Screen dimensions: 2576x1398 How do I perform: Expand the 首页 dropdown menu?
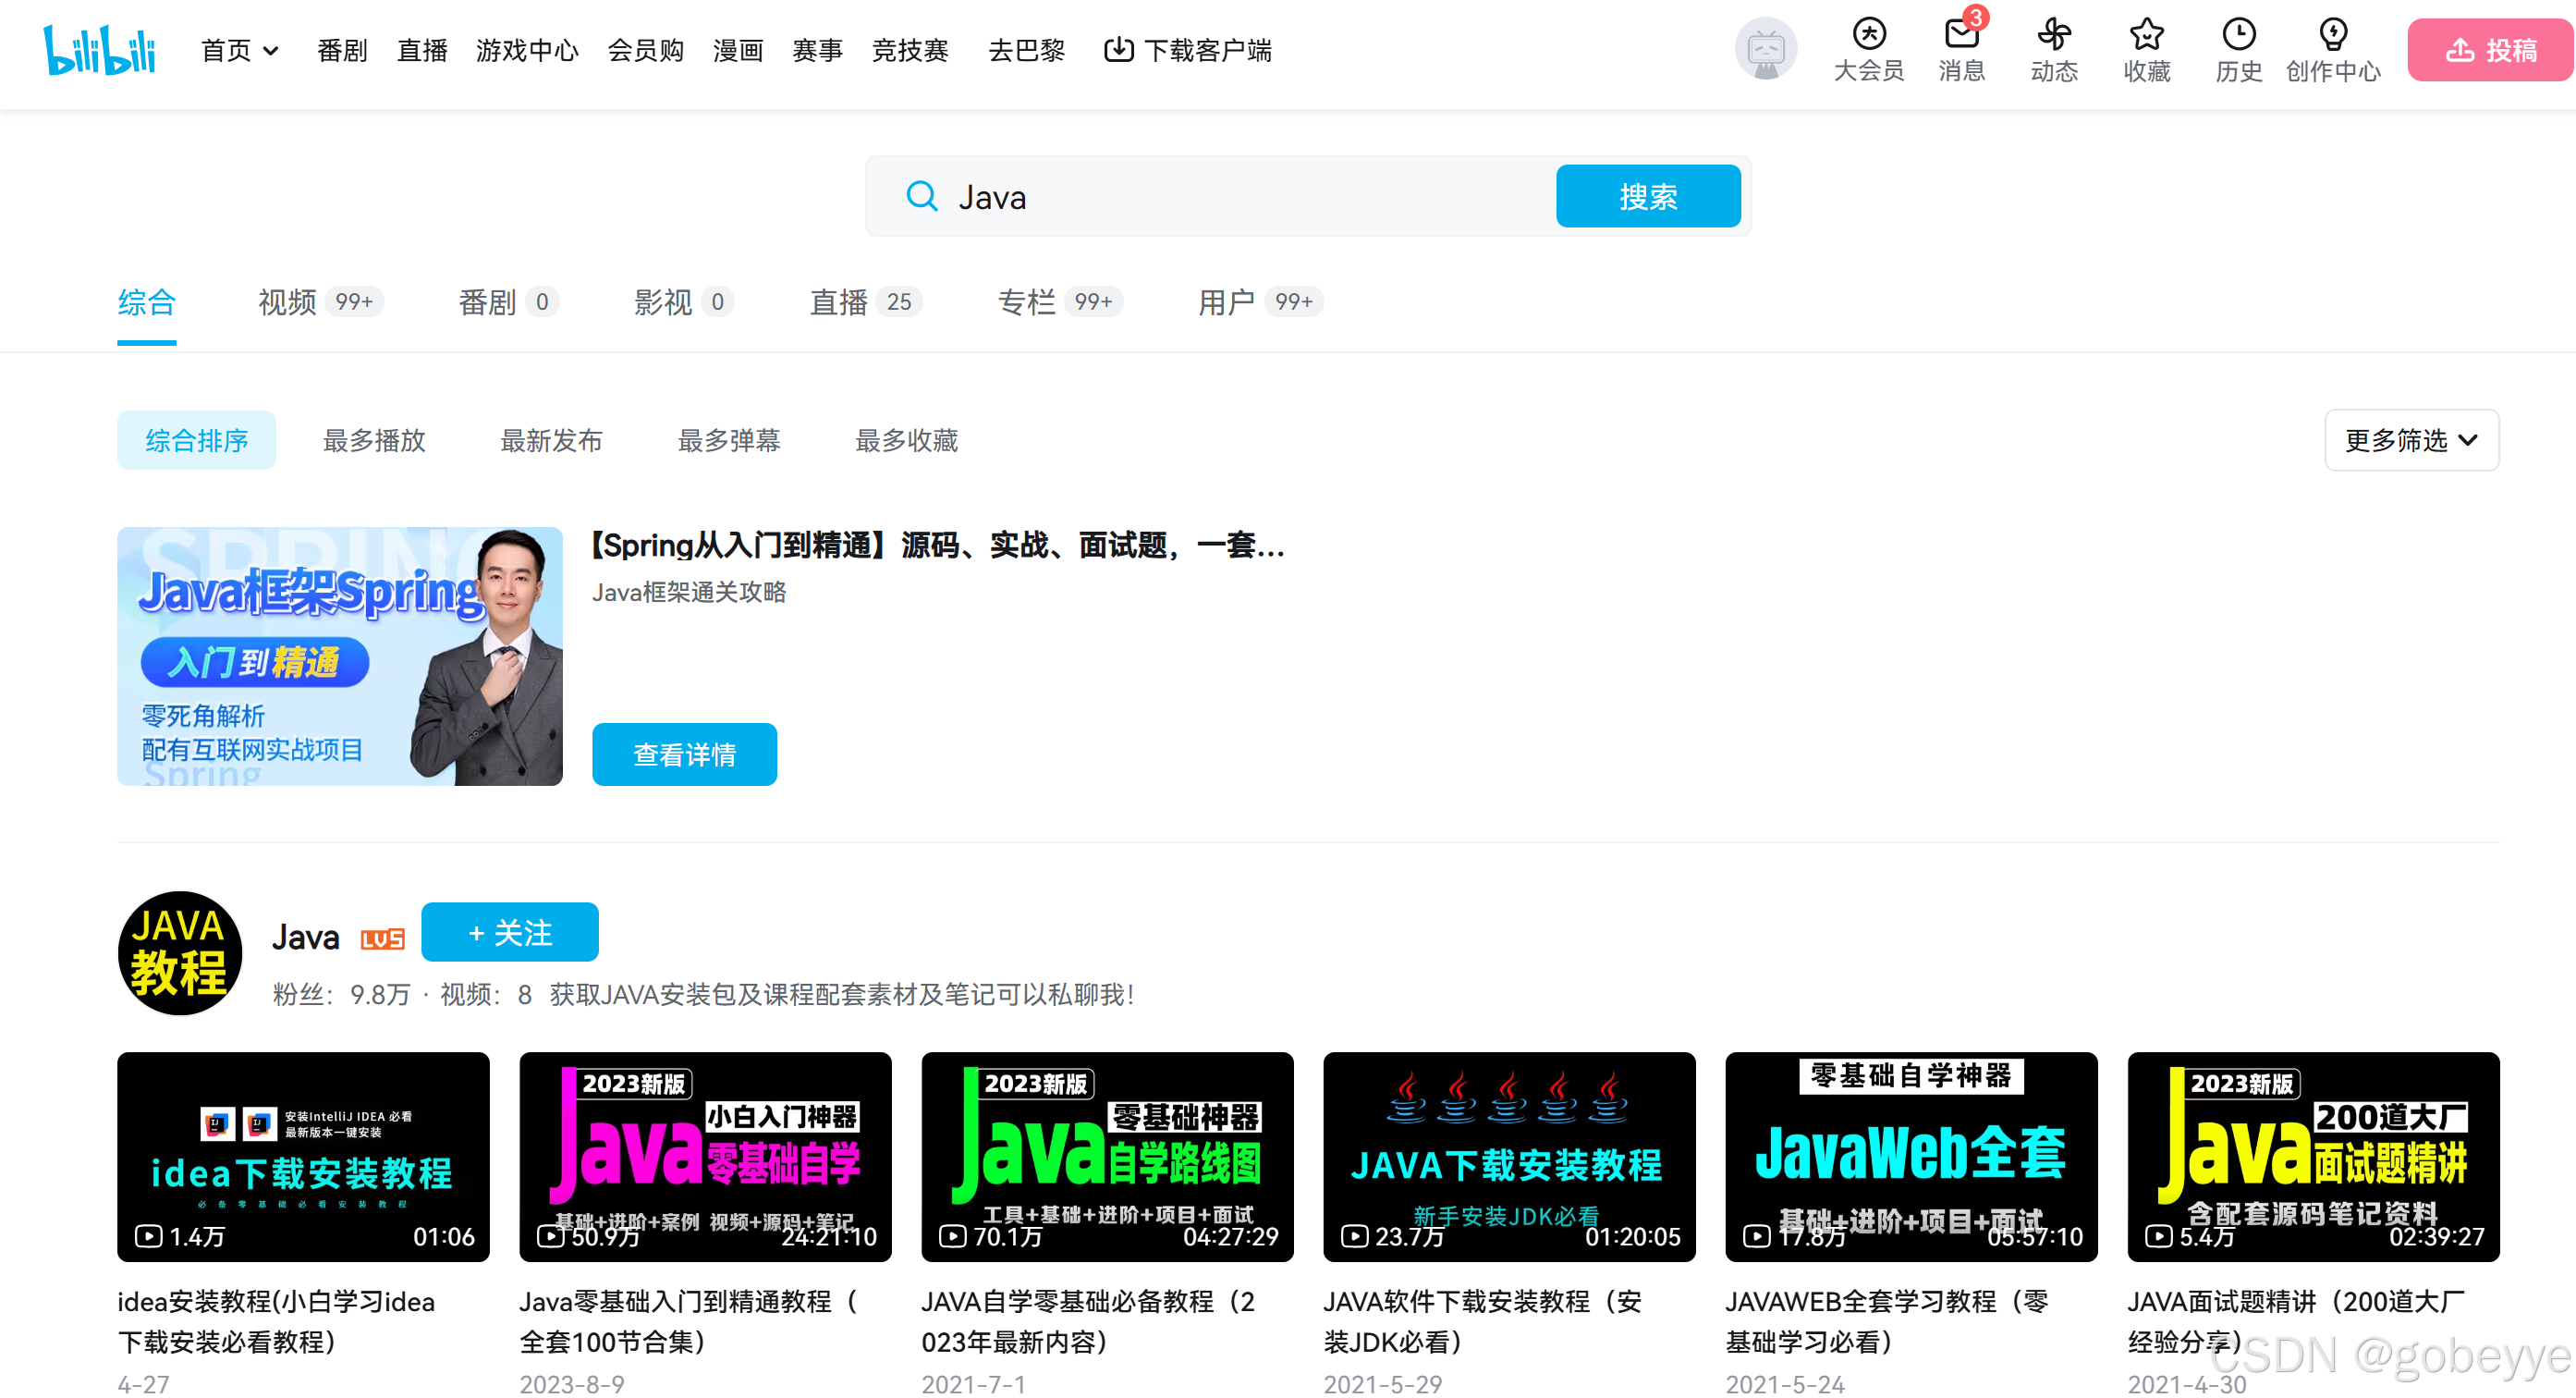(240, 50)
